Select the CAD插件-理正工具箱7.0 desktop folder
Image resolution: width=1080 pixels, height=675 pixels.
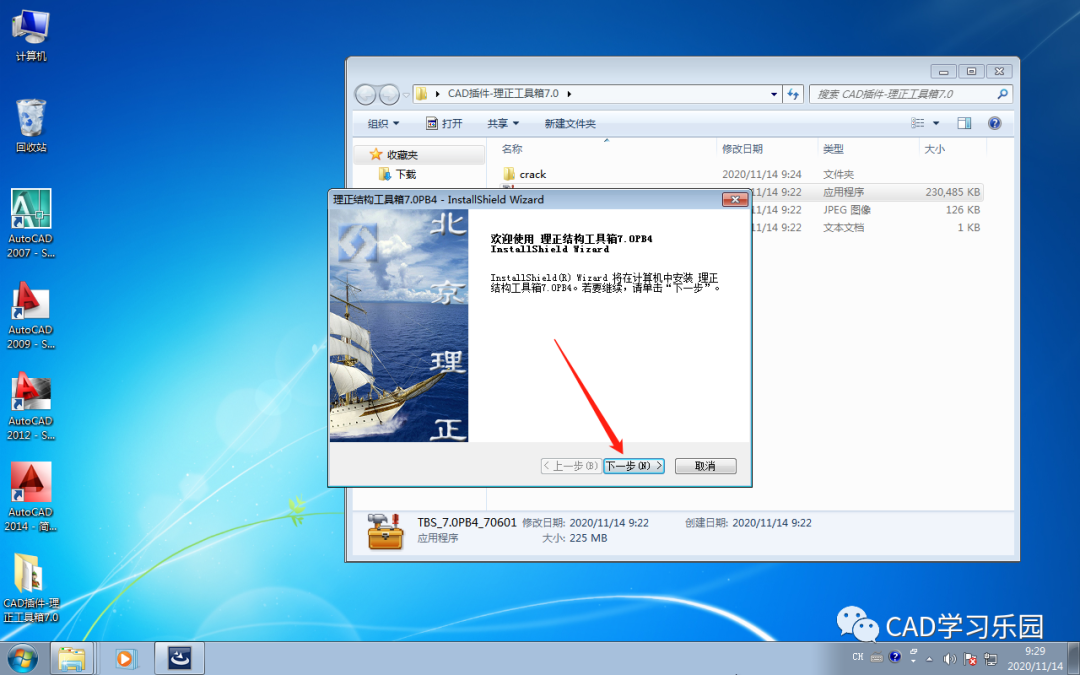[x=31, y=588]
